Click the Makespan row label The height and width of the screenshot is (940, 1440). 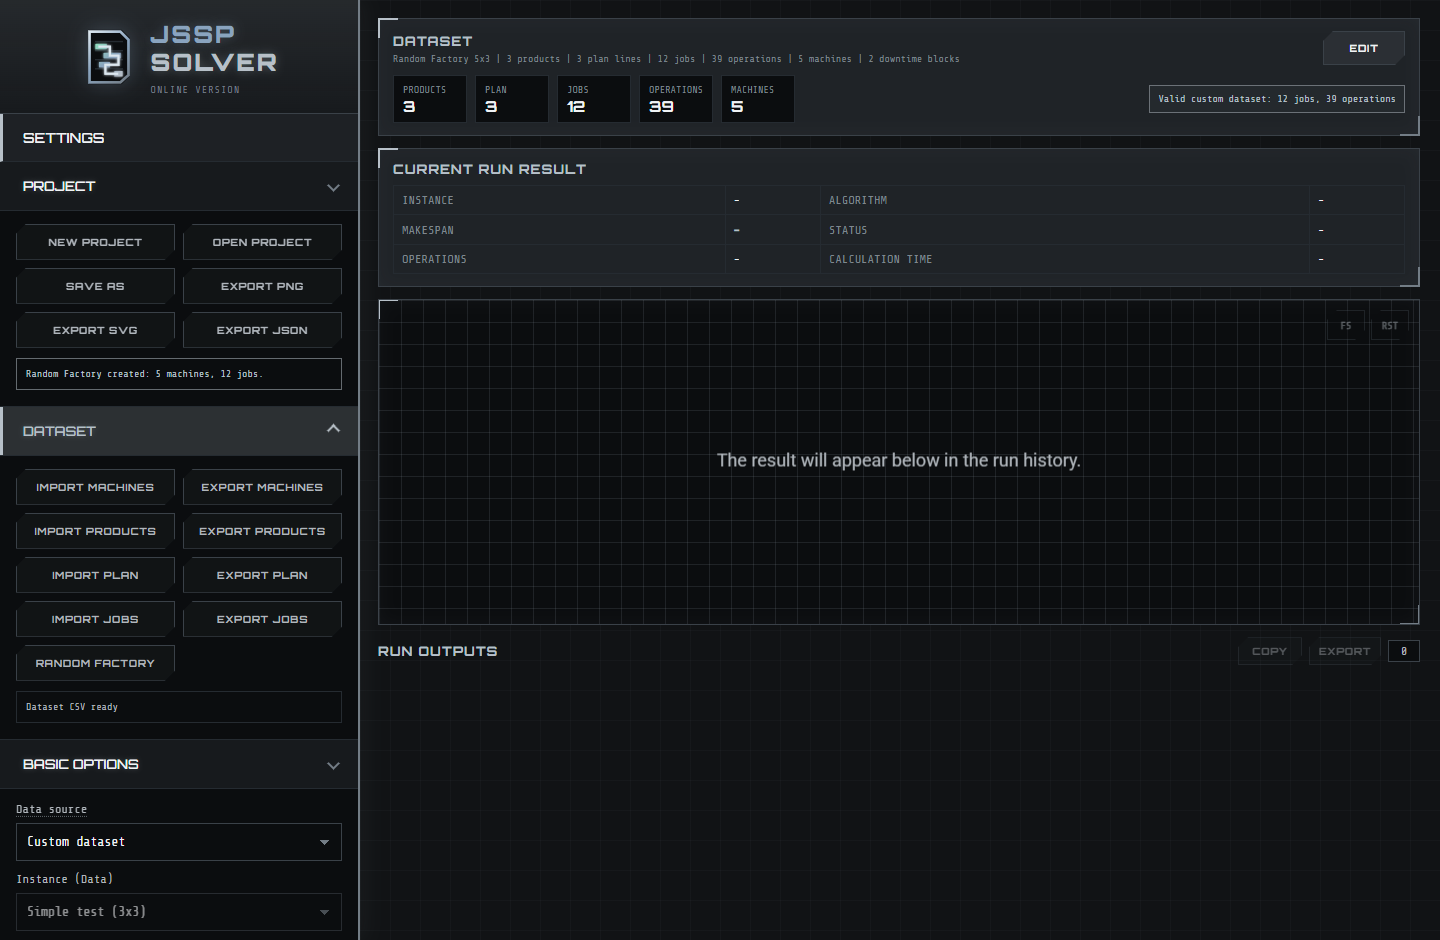428,230
